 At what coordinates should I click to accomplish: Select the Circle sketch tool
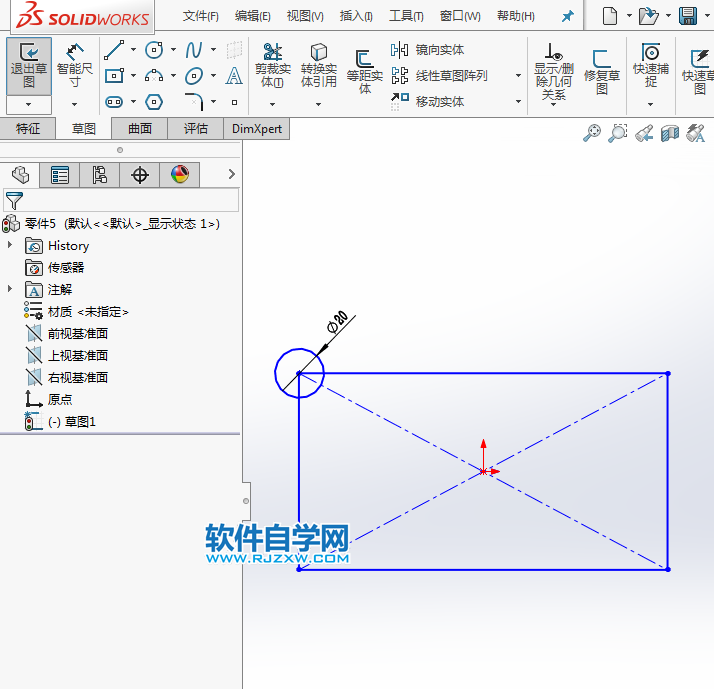154,50
